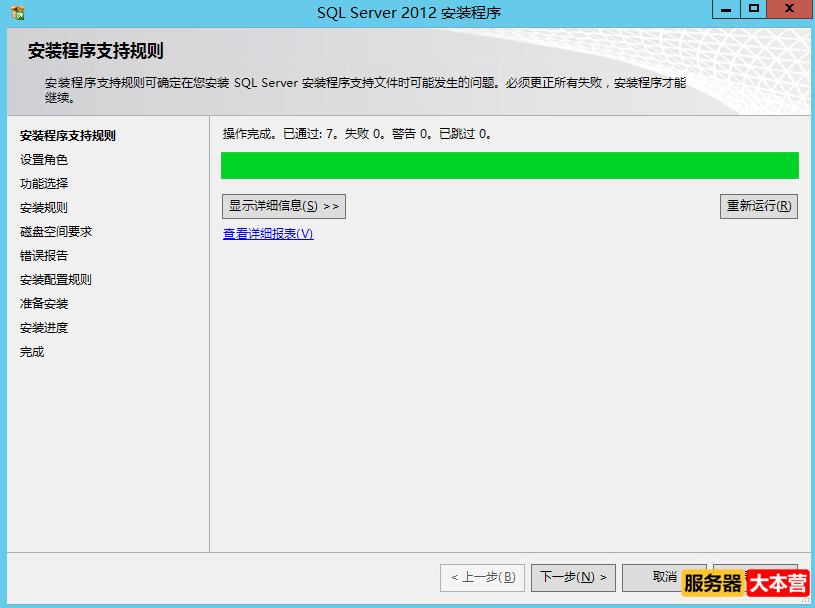Select the 磁盘空间要求 step in the sidebar
The image size is (815, 608).
coord(56,232)
